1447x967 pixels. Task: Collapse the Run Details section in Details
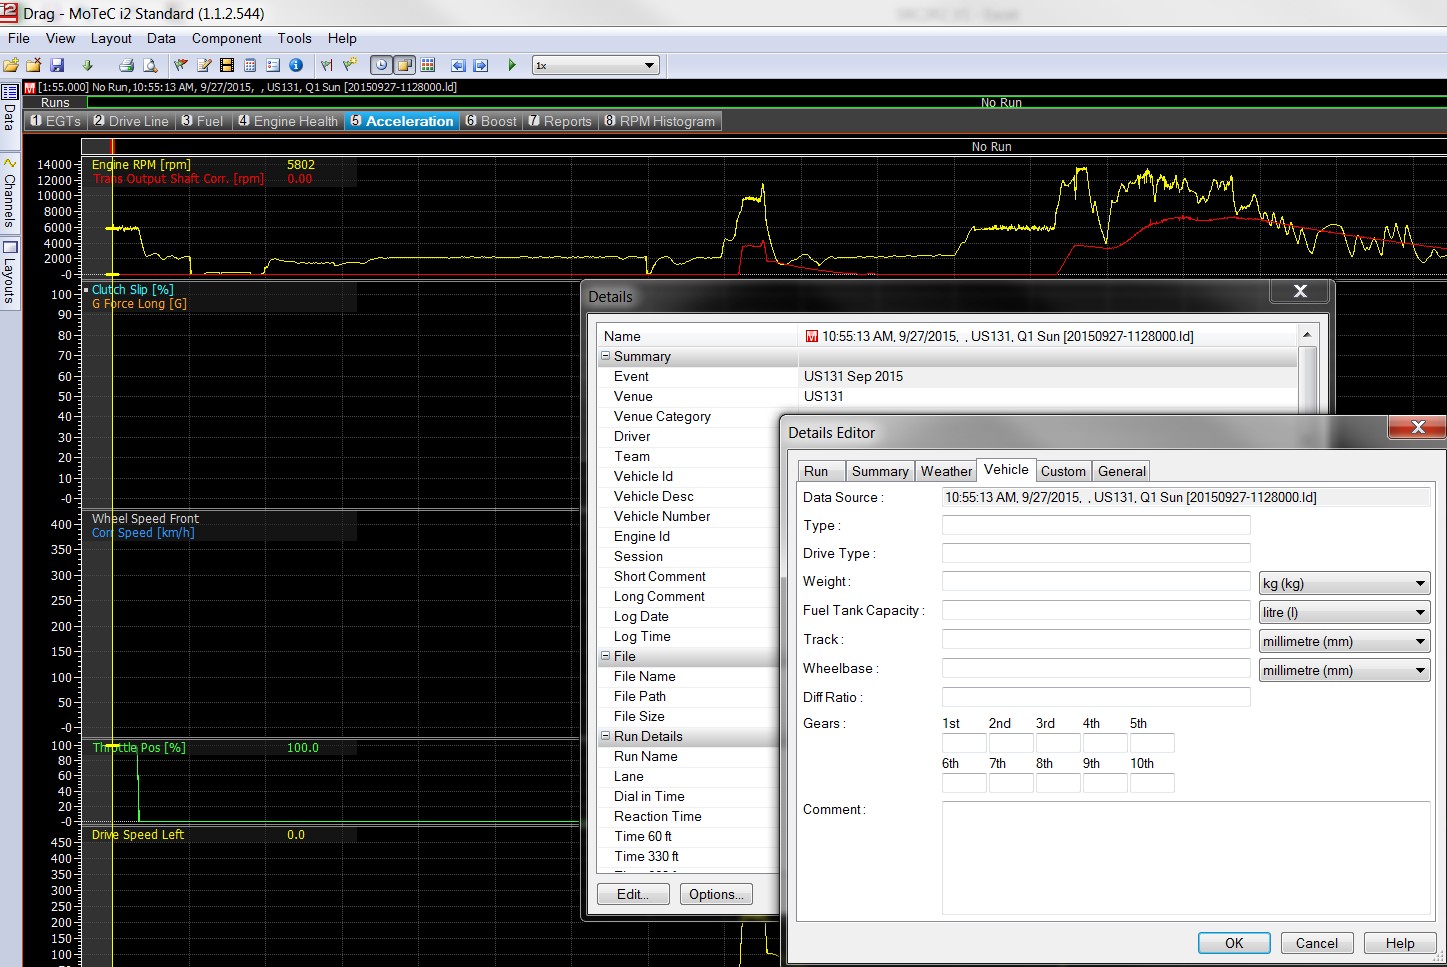coord(605,736)
